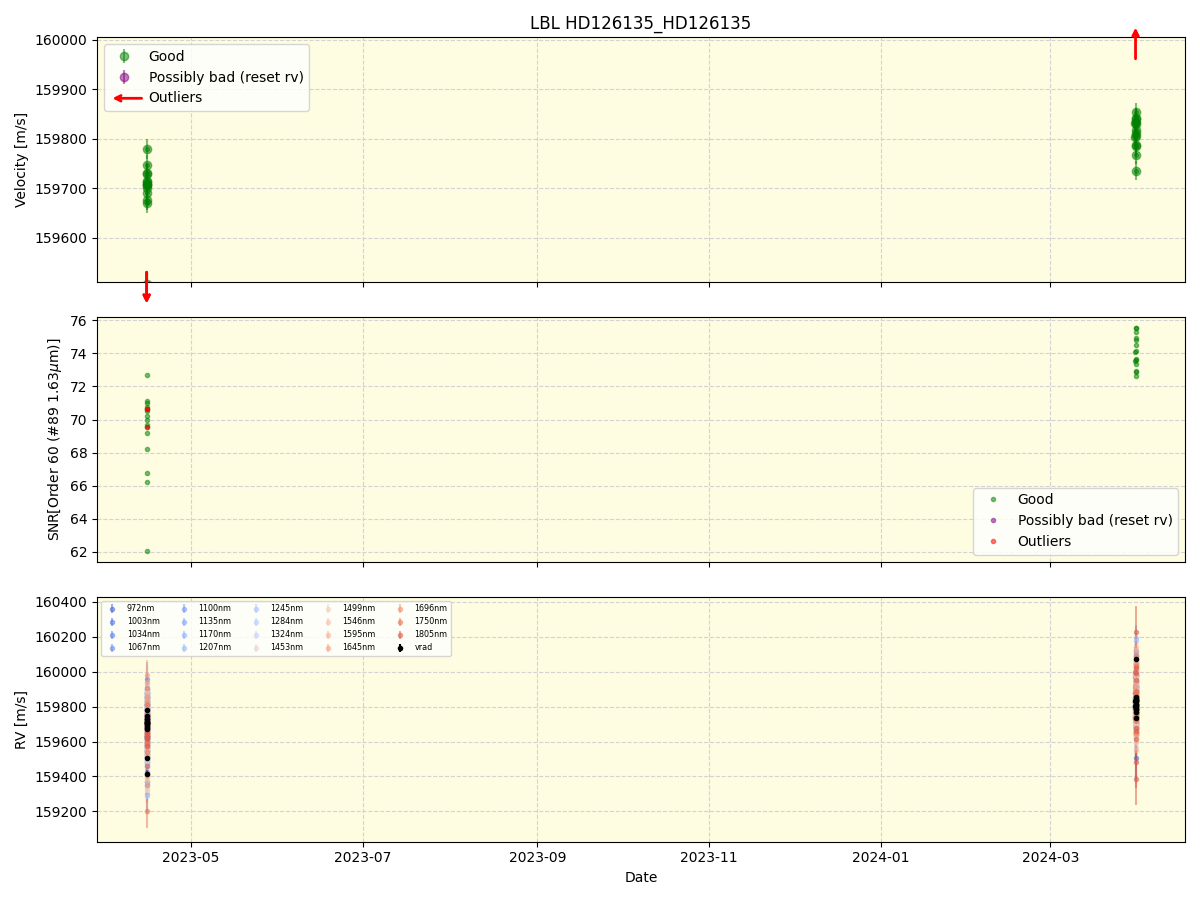1200x900 pixels.
Task: Select green 'Good' dot in SNR legend
Action: coord(993,500)
